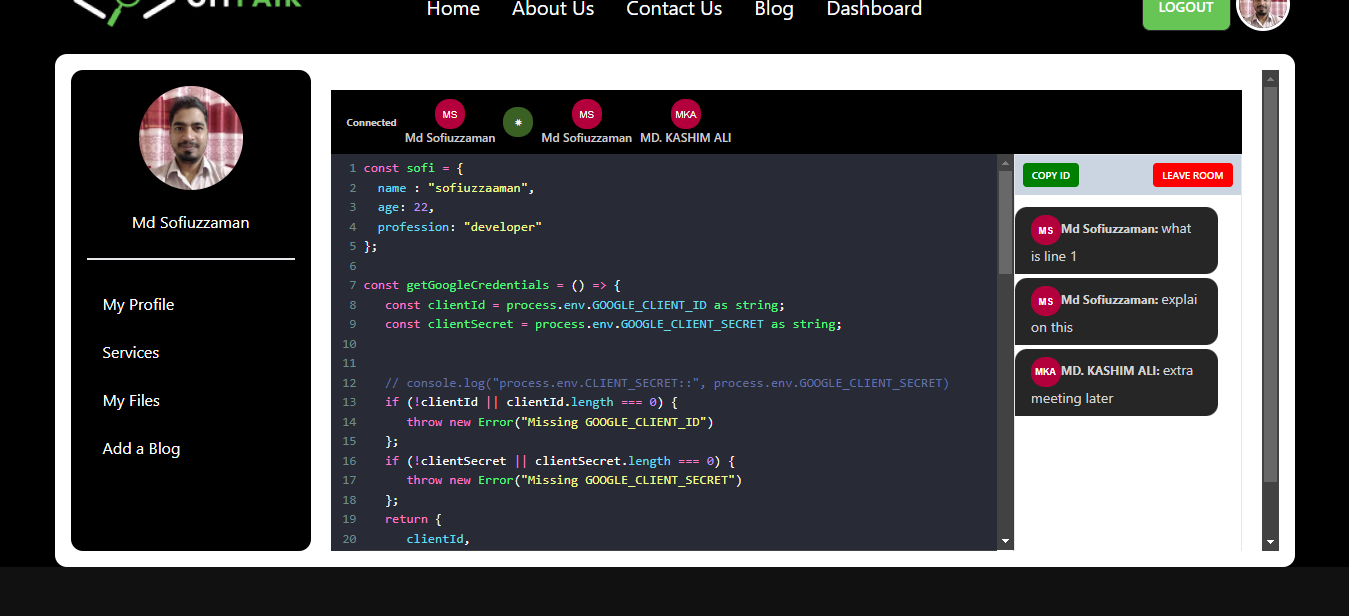Click the 'extra meeting later' chat message
This screenshot has height=616, width=1349.
tap(1116, 383)
